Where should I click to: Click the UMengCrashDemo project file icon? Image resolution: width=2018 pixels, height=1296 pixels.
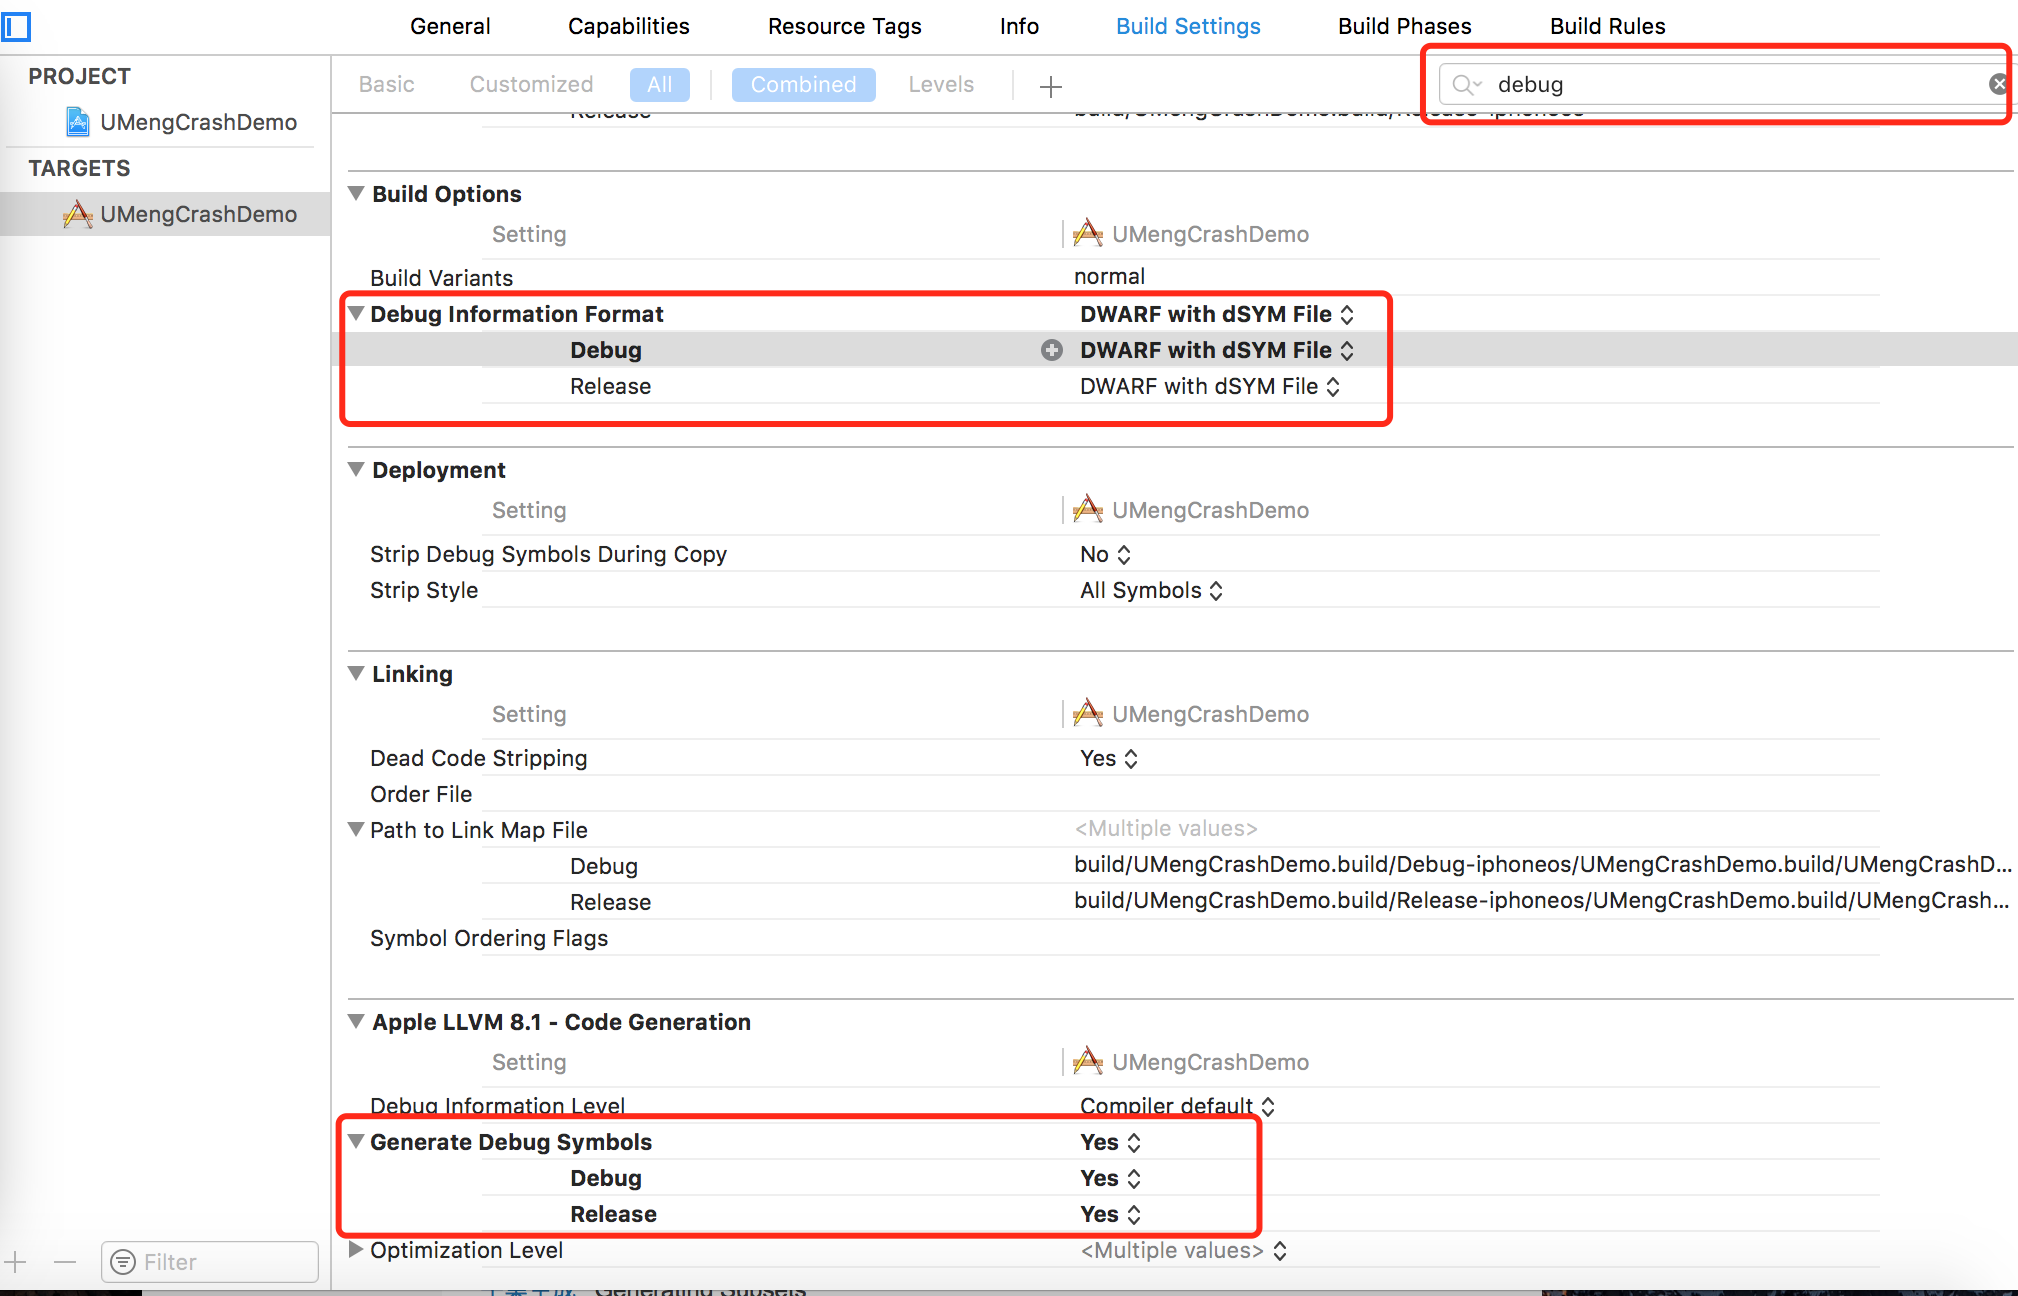coord(78,122)
